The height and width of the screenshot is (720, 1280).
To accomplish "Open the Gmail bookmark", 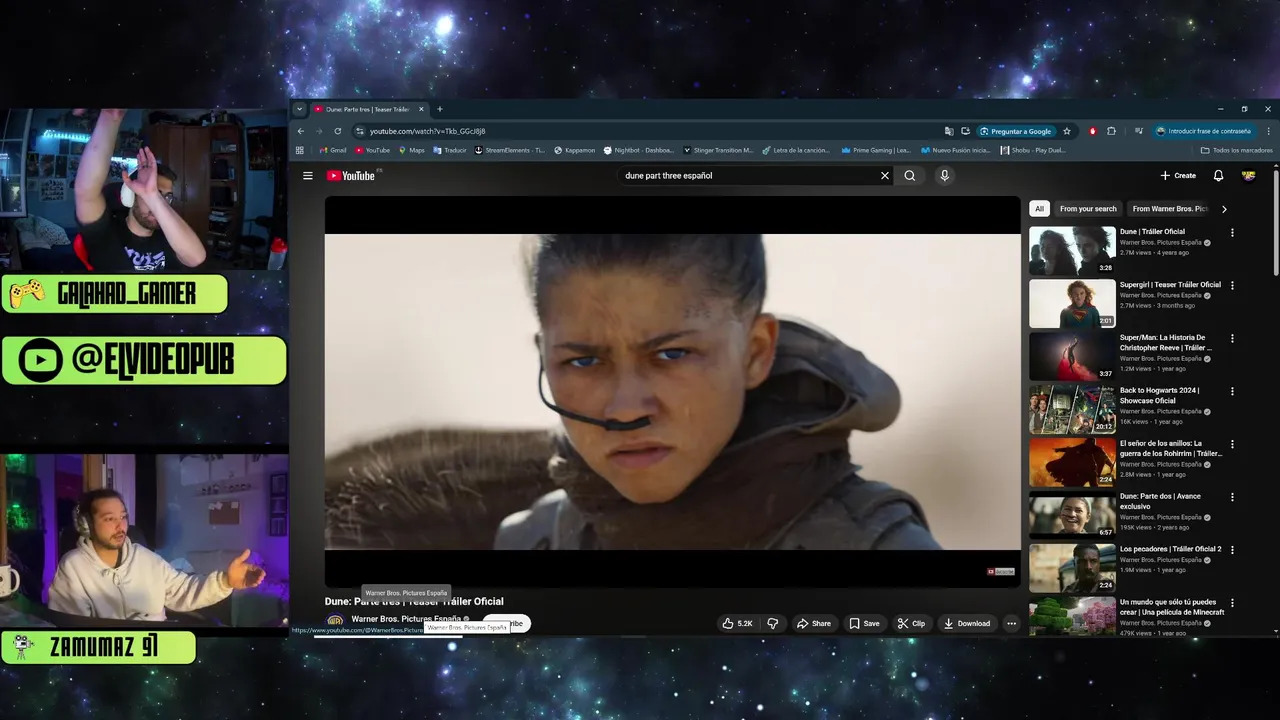I will pos(333,150).
